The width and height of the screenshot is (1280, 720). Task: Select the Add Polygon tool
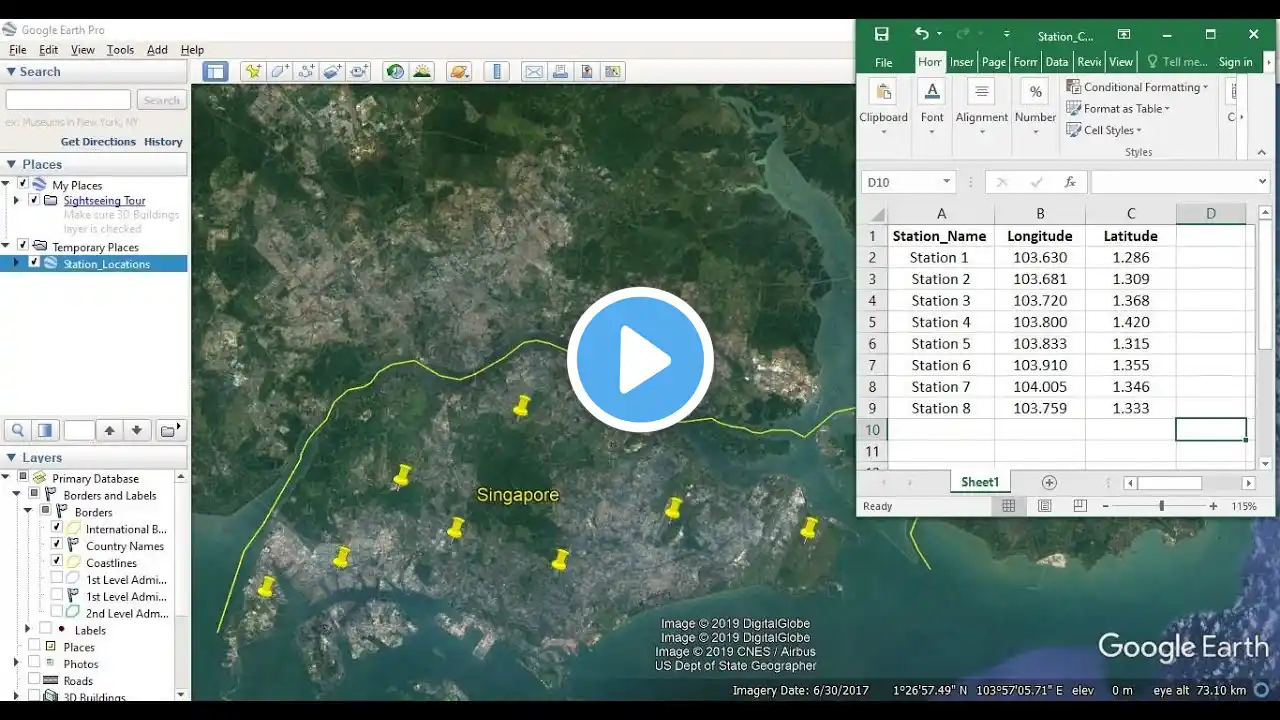point(279,71)
